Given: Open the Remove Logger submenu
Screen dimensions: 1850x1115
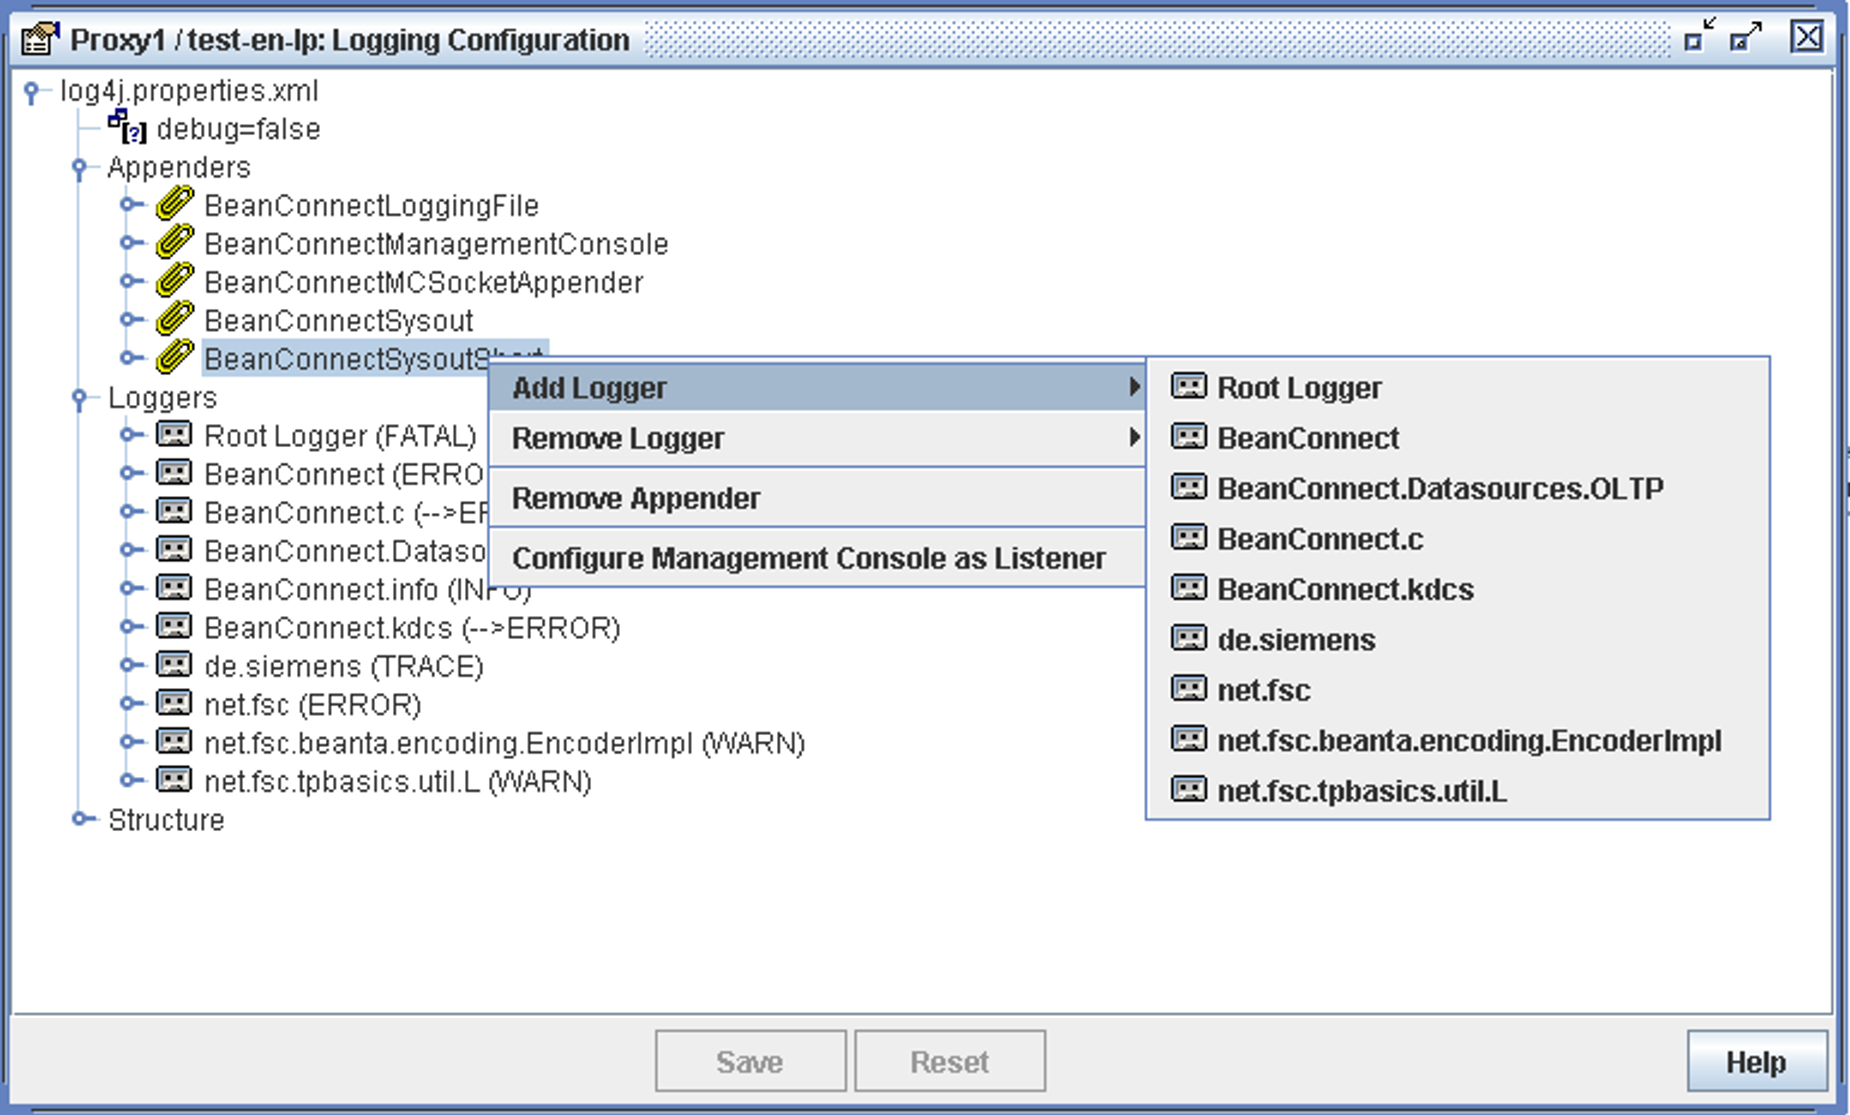Looking at the screenshot, I should (x=816, y=438).
